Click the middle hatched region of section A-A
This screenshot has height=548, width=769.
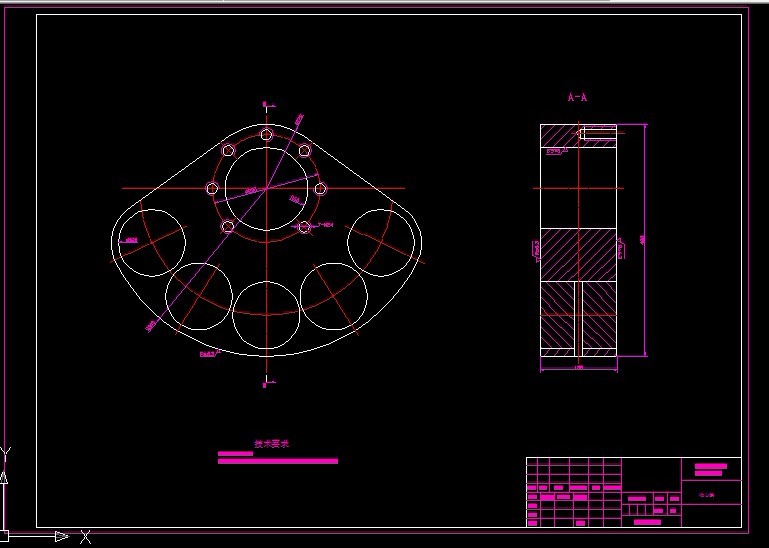coord(578,255)
